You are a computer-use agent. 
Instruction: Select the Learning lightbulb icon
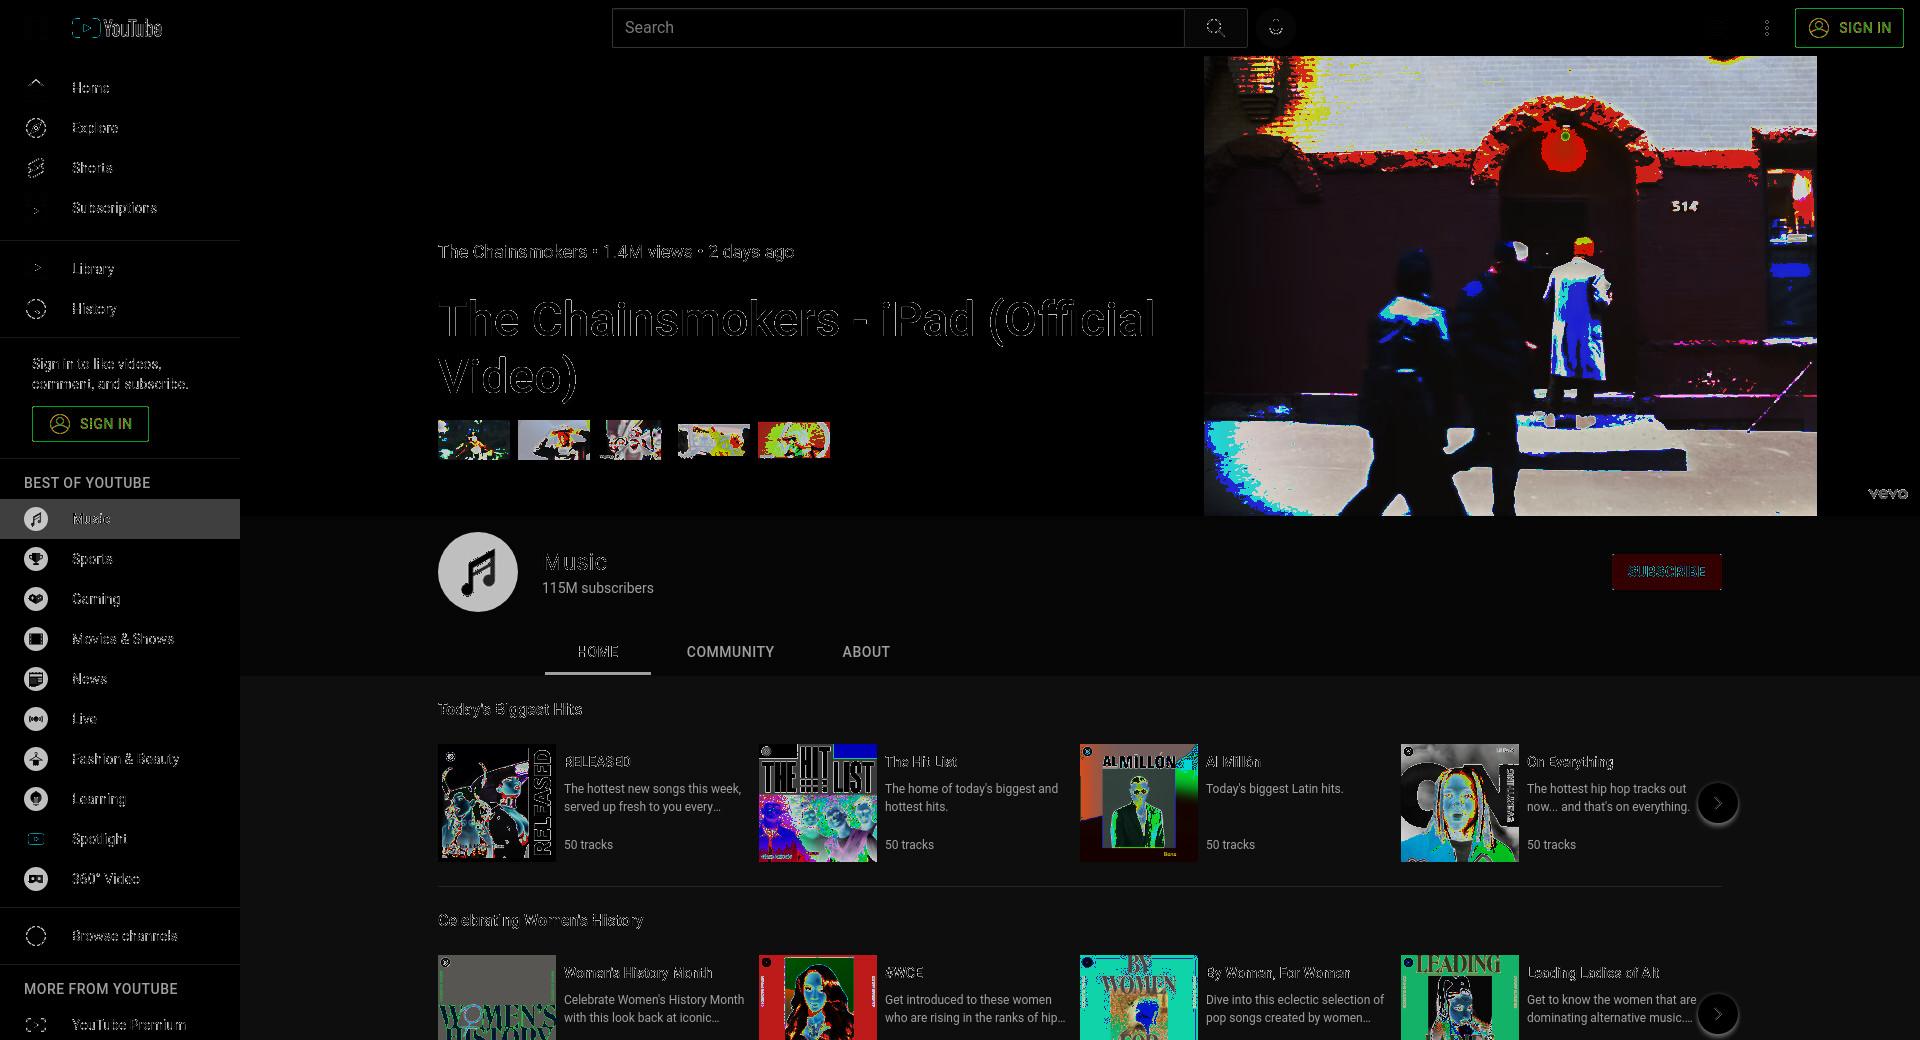pyautogui.click(x=36, y=799)
